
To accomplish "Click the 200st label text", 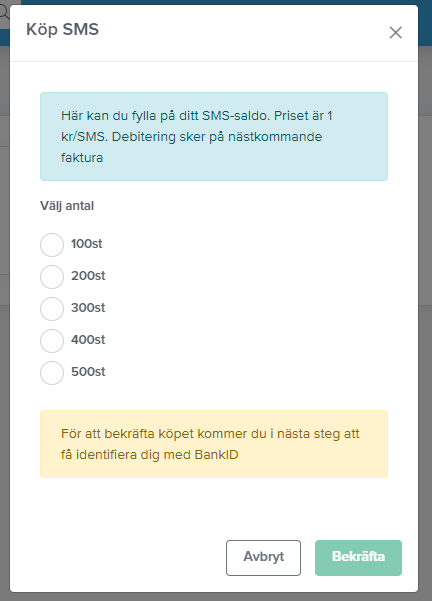I will [x=88, y=276].
